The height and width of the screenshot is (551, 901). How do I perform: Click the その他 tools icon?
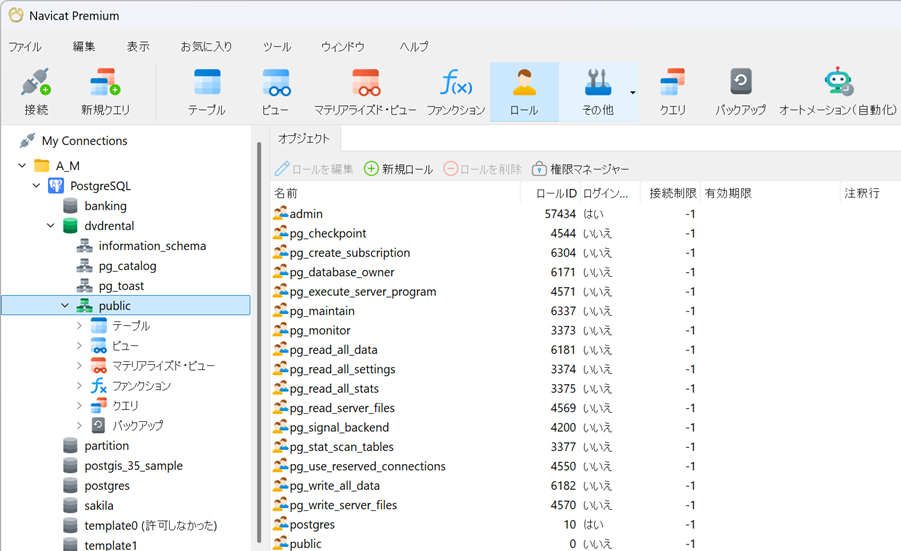(x=598, y=83)
